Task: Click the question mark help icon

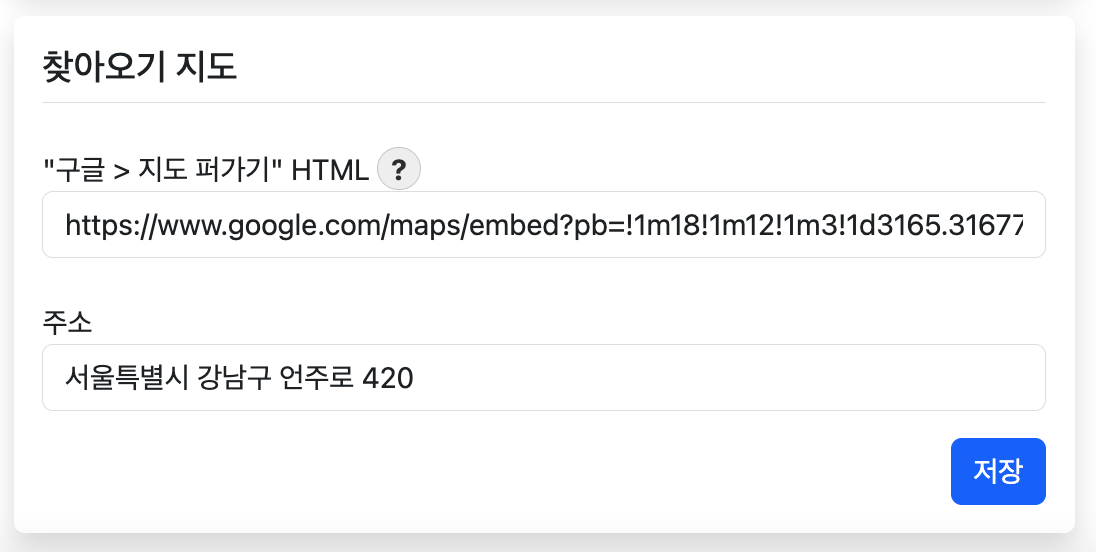Action: click(399, 167)
